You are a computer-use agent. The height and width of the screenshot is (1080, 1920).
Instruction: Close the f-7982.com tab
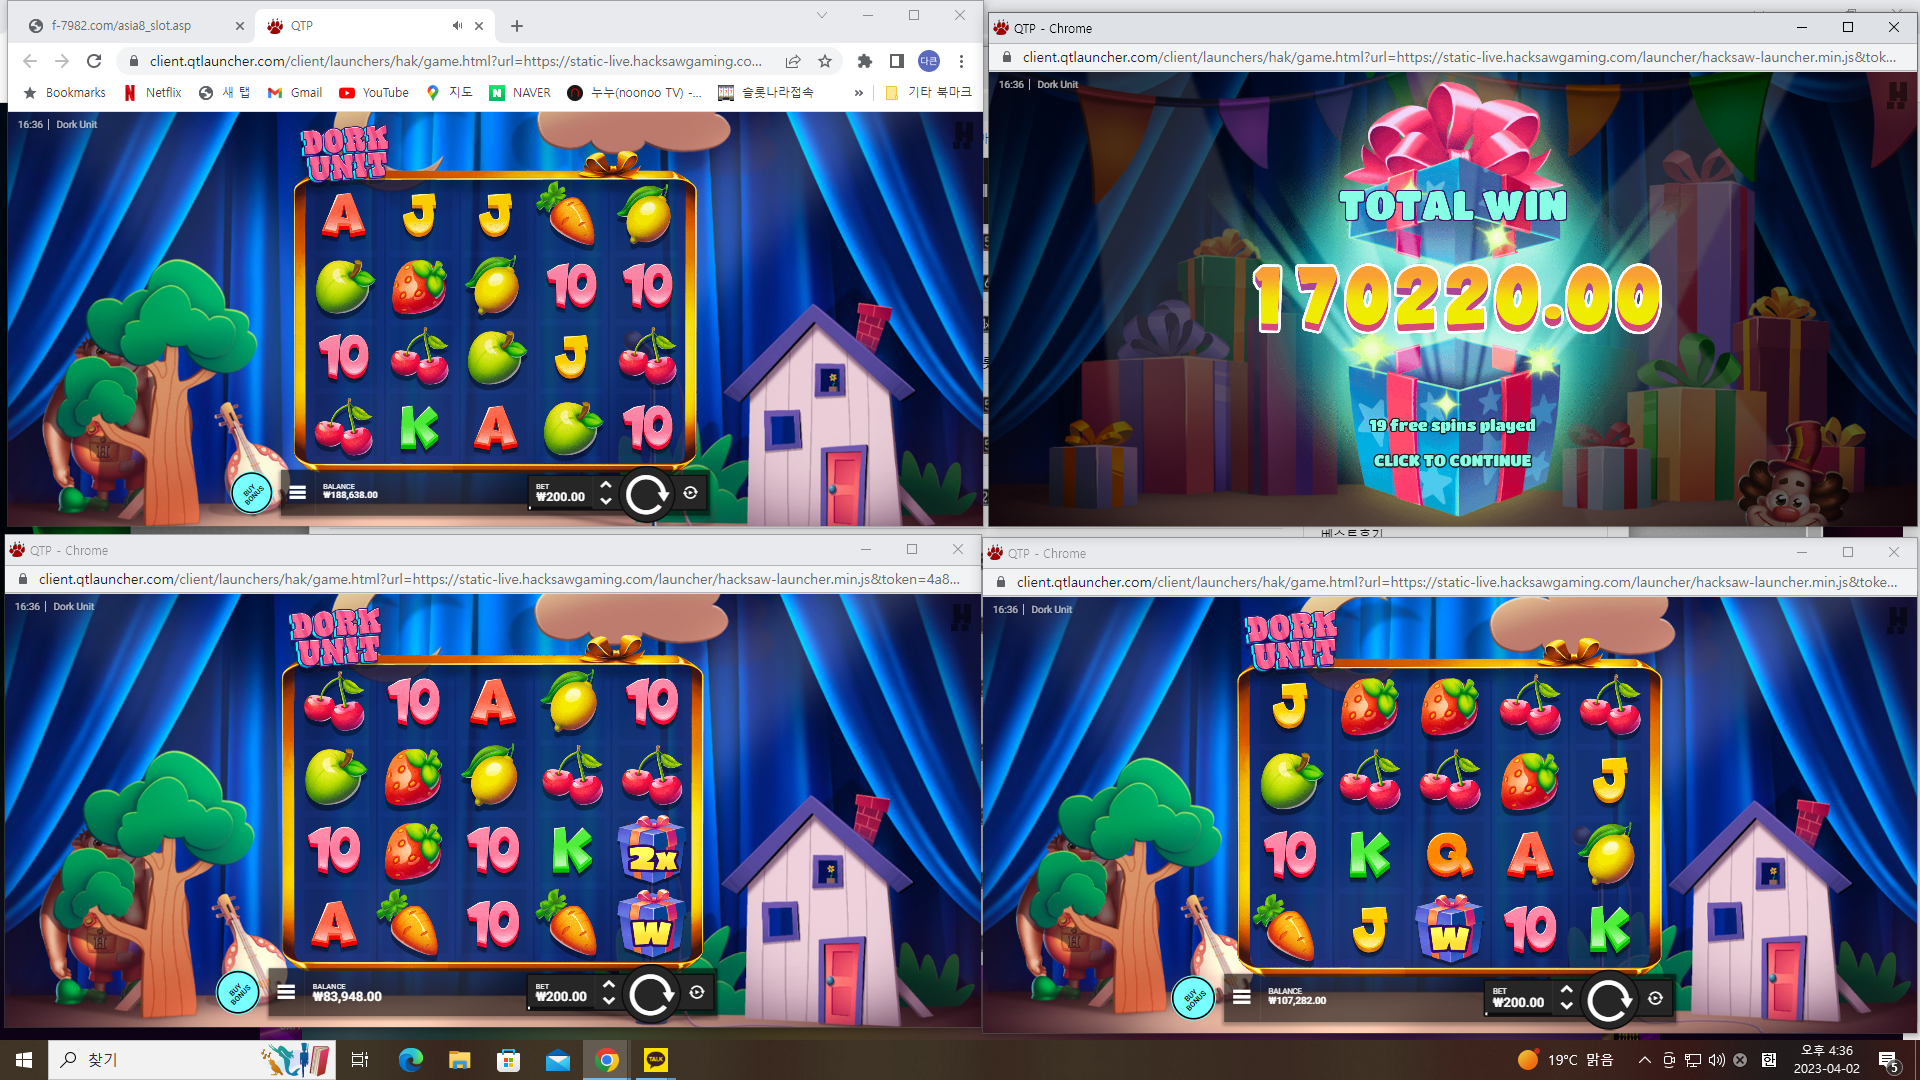(x=239, y=26)
